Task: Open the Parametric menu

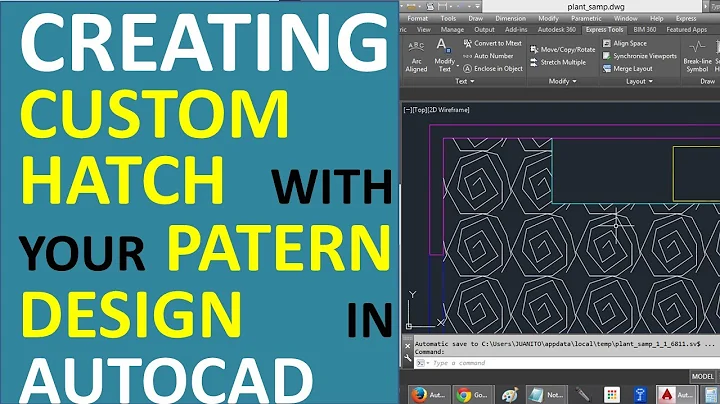Action: point(586,18)
